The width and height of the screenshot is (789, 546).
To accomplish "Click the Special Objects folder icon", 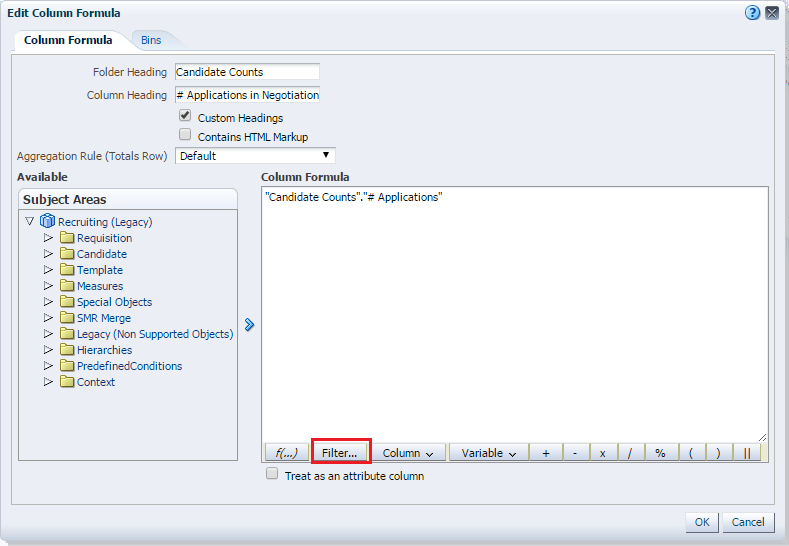I will [67, 301].
